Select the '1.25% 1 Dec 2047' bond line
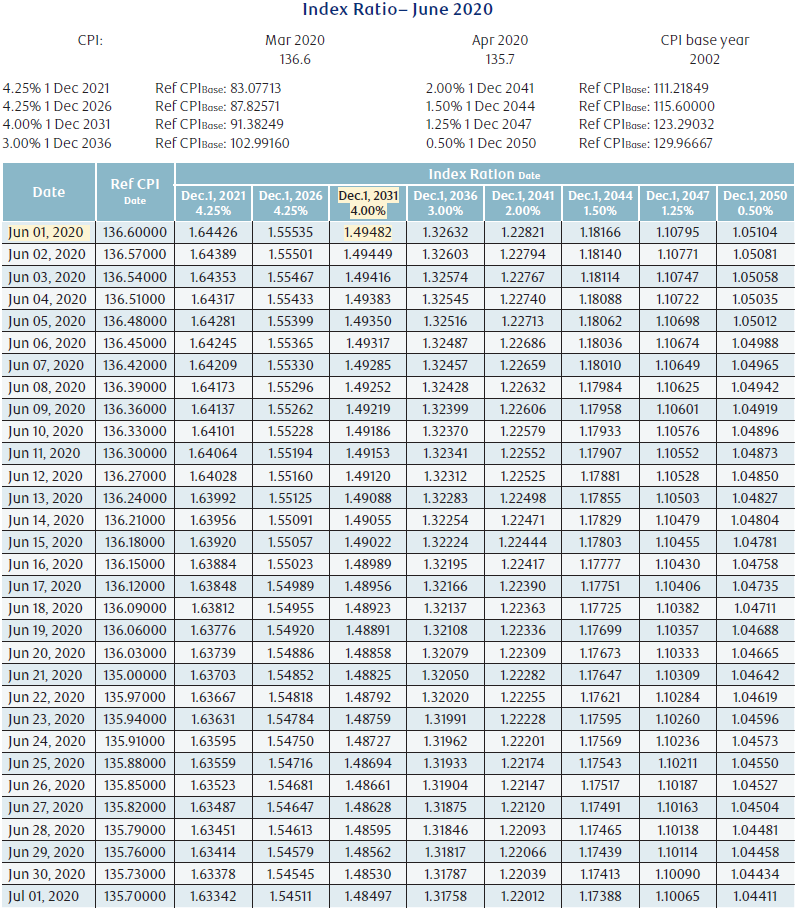The image size is (796, 909). pos(479,124)
